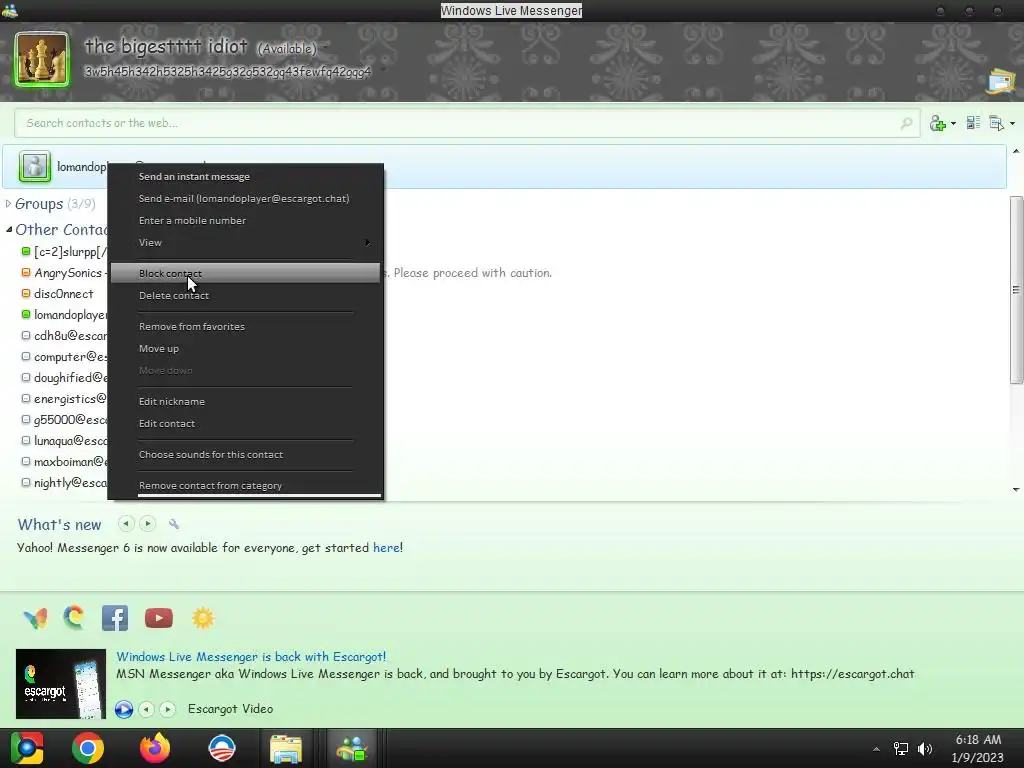Open the Facebook tab icon

(115, 618)
